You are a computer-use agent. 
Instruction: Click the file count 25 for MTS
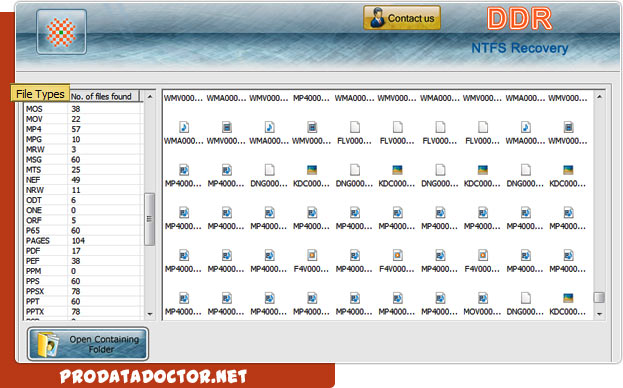[76, 170]
